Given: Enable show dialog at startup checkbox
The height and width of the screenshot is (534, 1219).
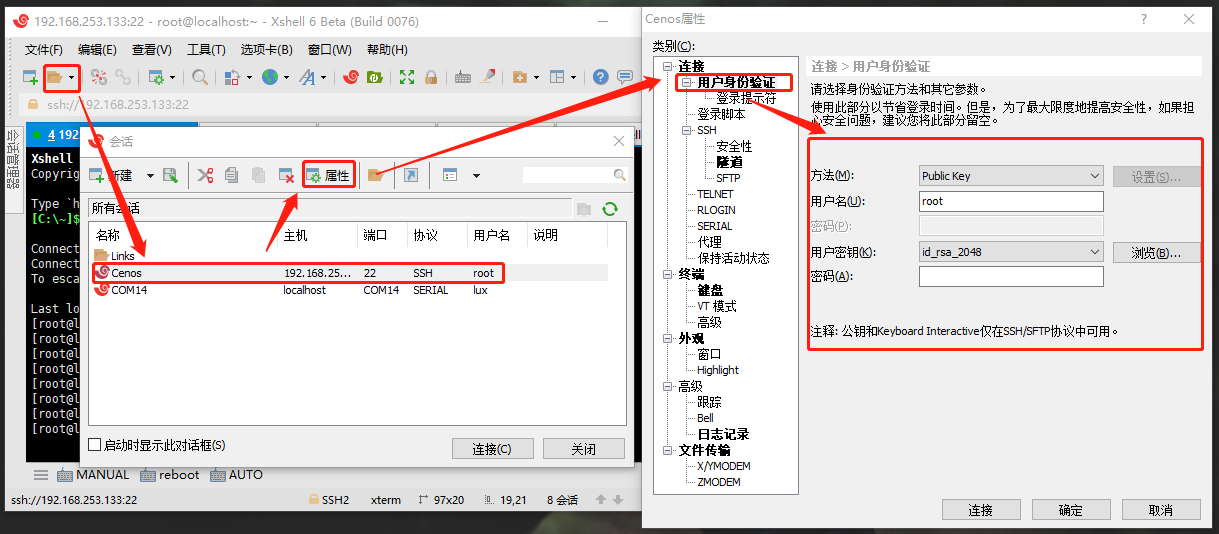Looking at the screenshot, I should tap(95, 445).
